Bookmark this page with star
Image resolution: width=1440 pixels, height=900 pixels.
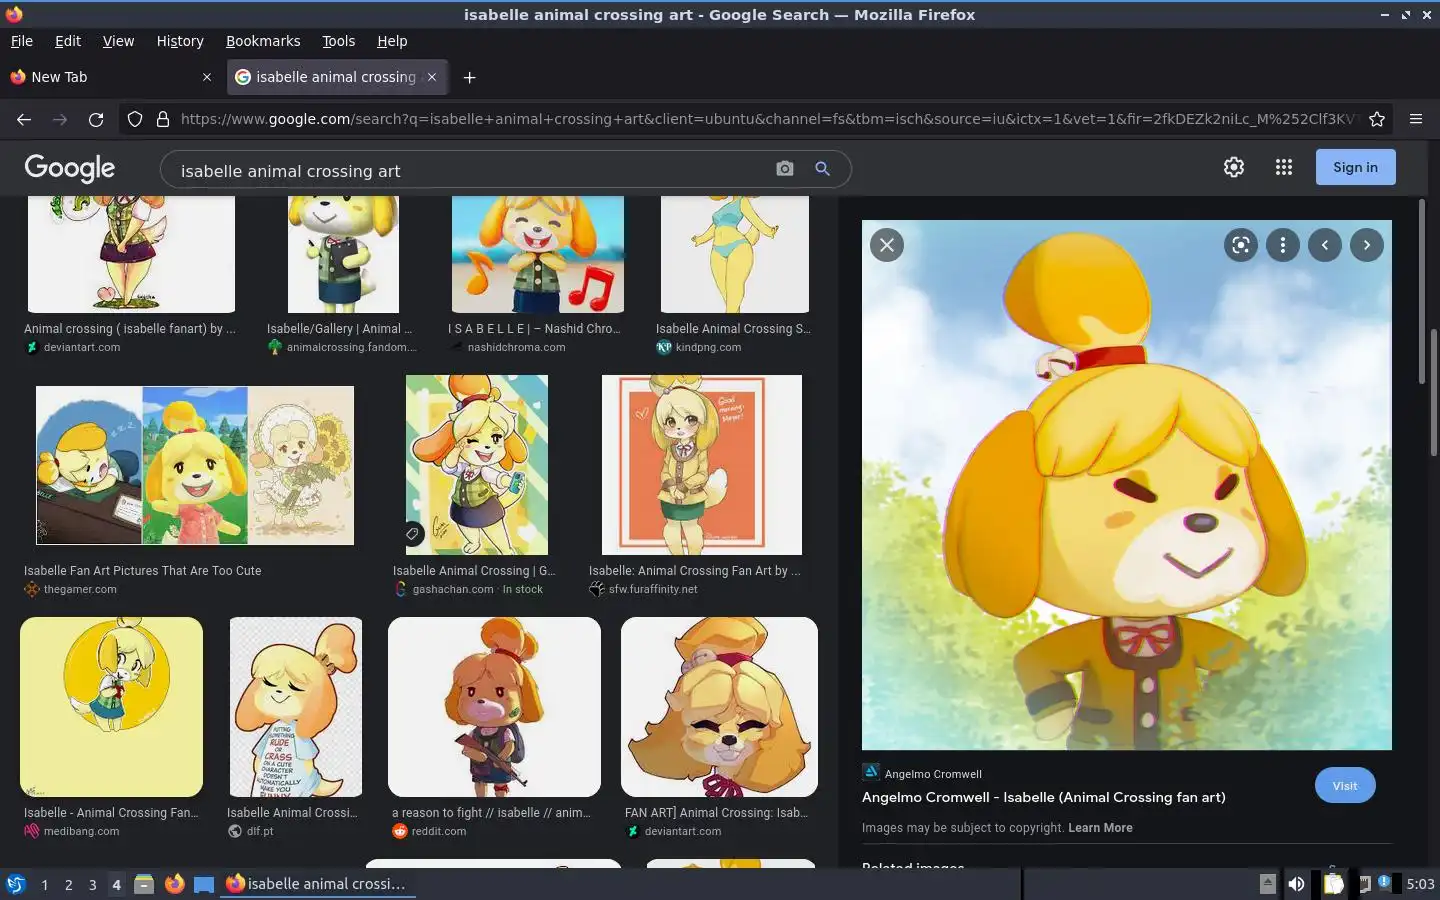click(1377, 119)
